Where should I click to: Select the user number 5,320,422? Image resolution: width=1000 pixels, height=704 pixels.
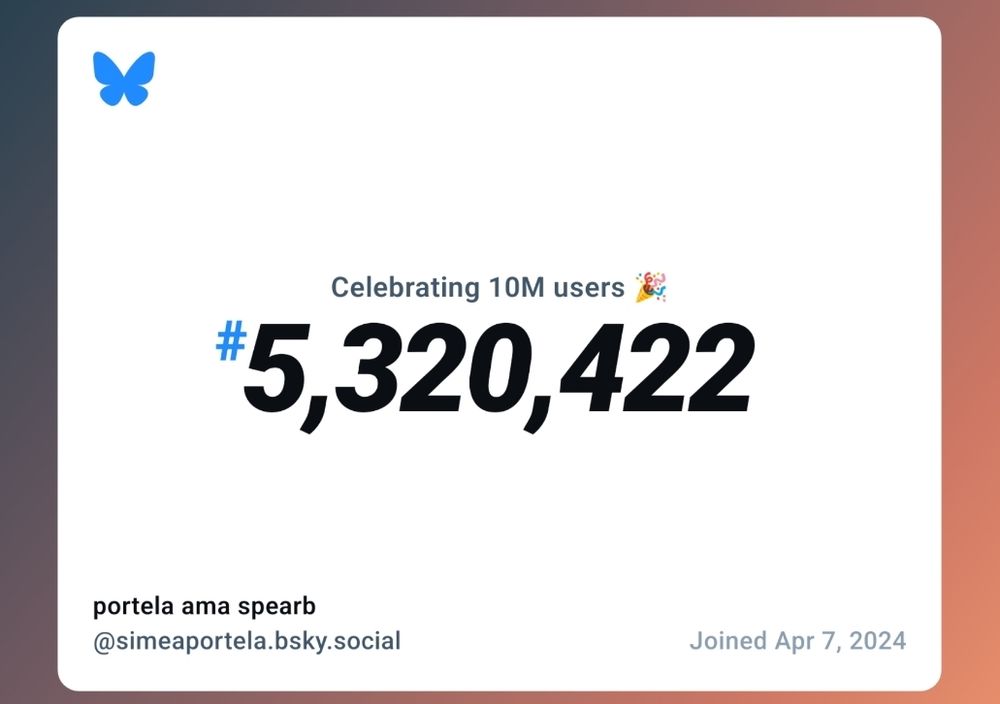tap(497, 372)
